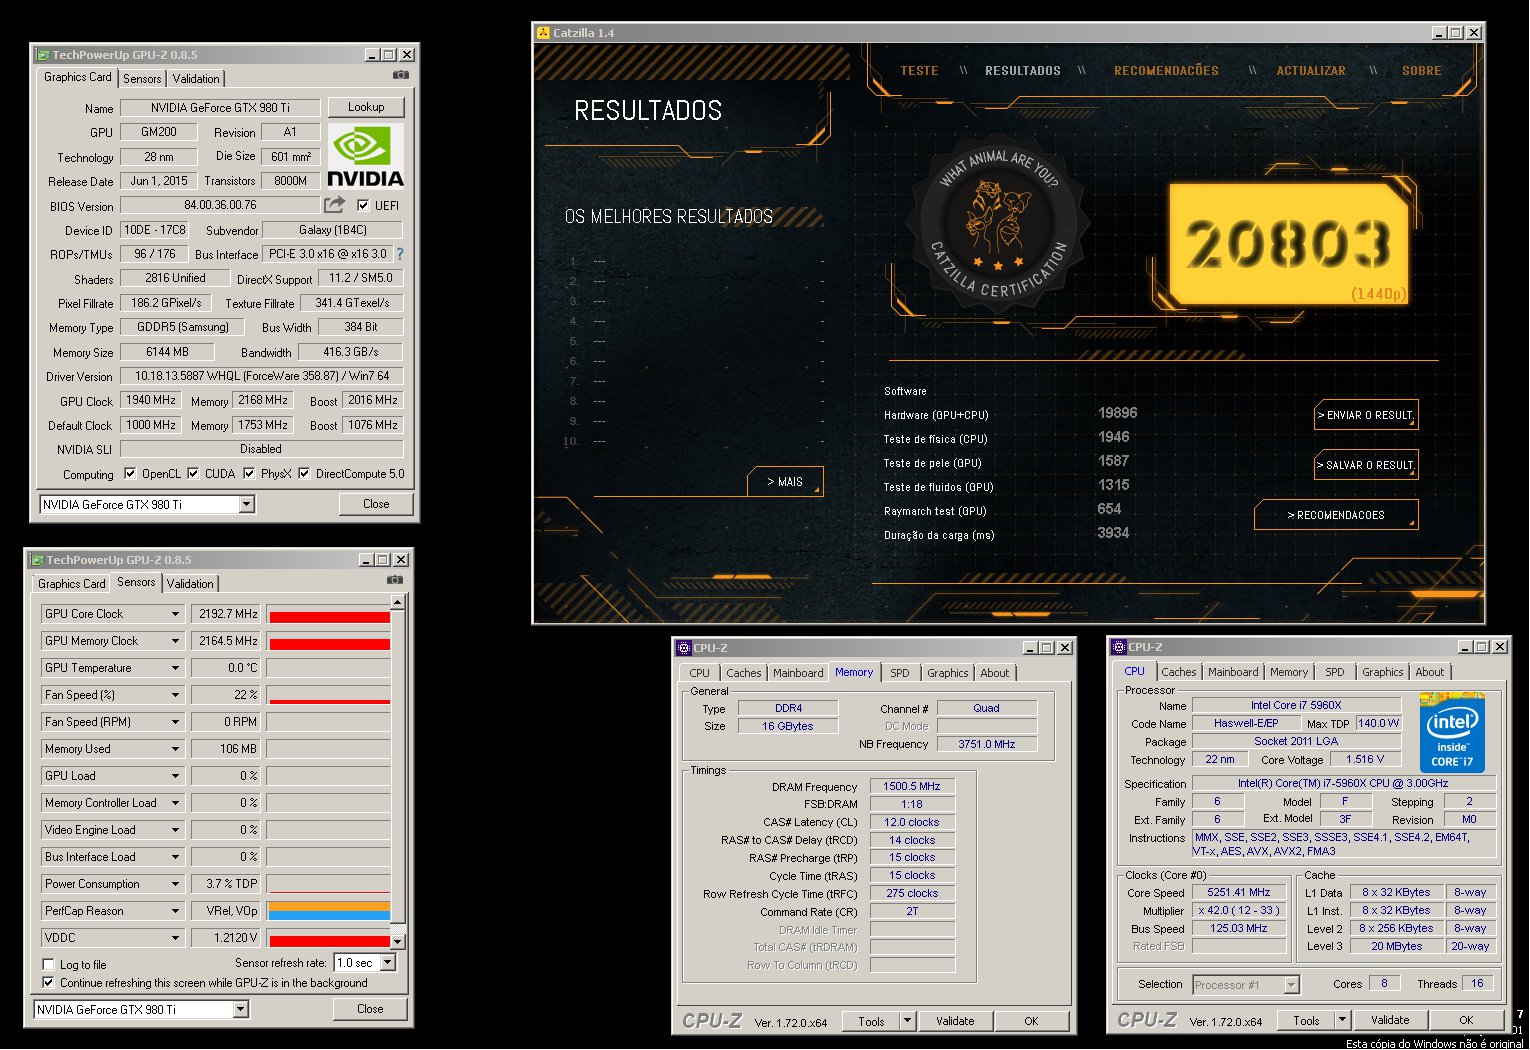Click the SALVAR O RESULT button
The width and height of the screenshot is (1530, 1050).
(x=1366, y=465)
